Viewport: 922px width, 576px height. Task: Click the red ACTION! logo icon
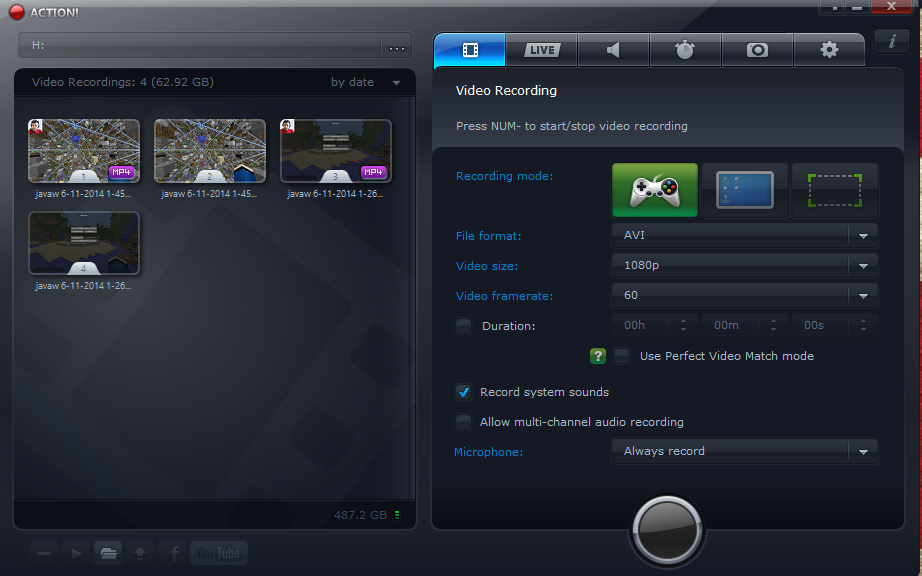pyautogui.click(x=17, y=12)
